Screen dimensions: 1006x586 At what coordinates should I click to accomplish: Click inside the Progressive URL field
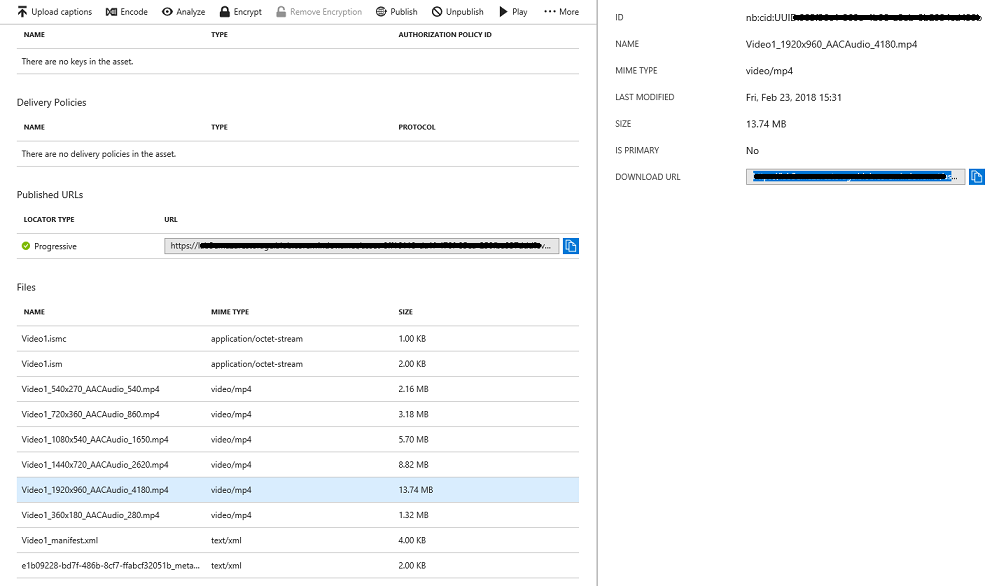(360, 245)
